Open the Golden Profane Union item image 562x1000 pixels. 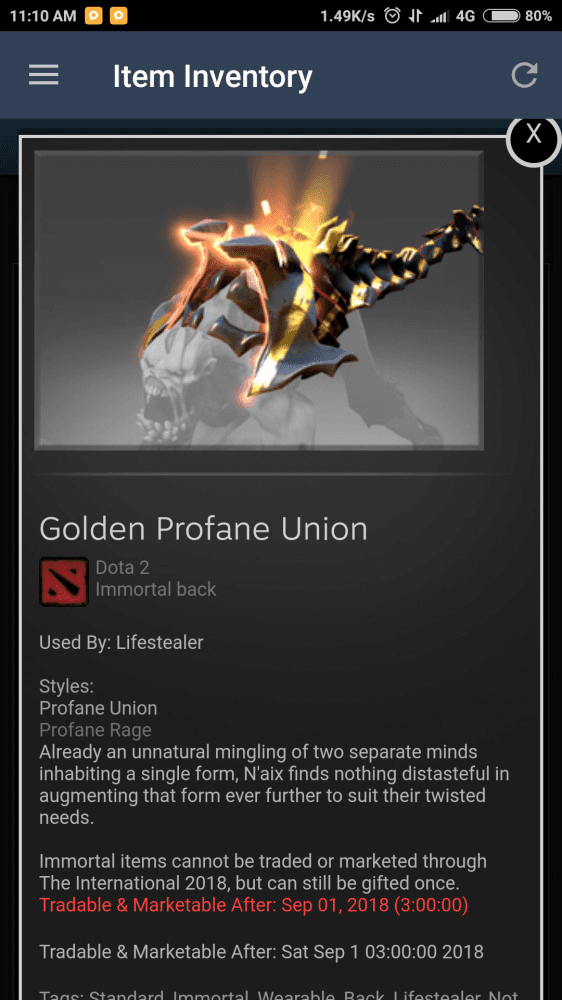[x=258, y=300]
